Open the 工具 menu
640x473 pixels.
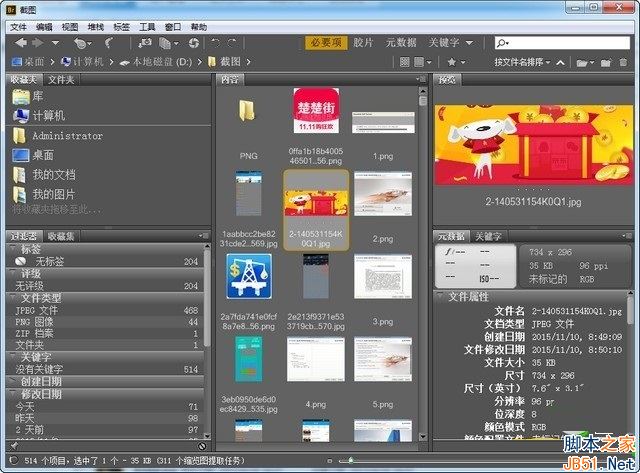pyautogui.click(x=147, y=27)
